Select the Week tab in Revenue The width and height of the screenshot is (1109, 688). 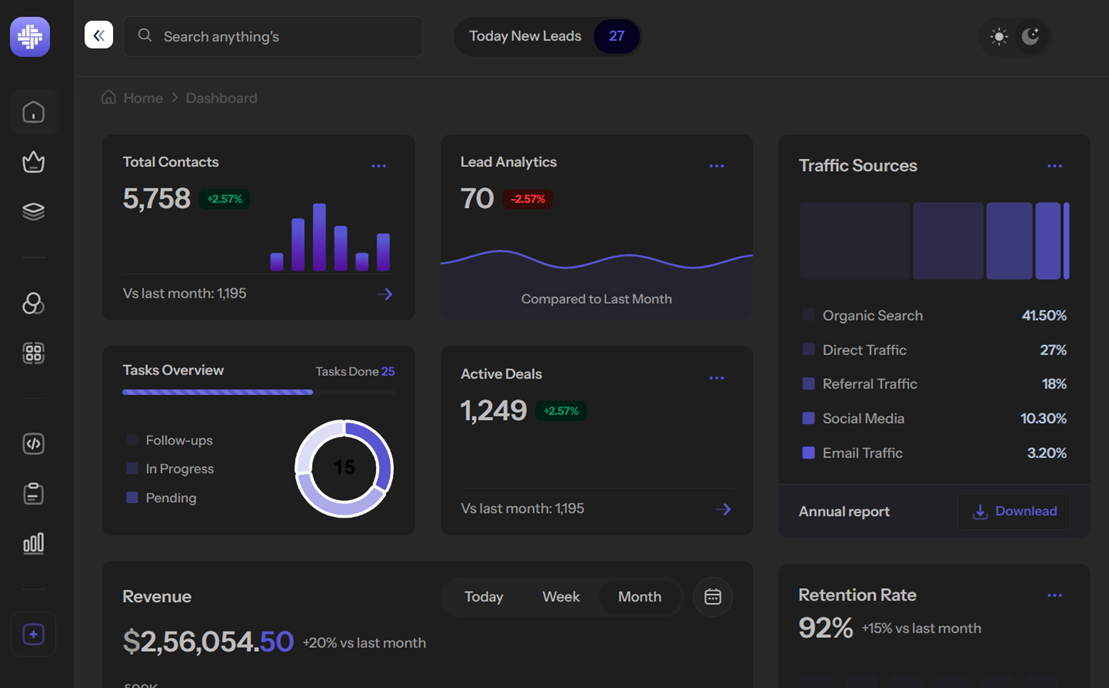click(x=560, y=597)
